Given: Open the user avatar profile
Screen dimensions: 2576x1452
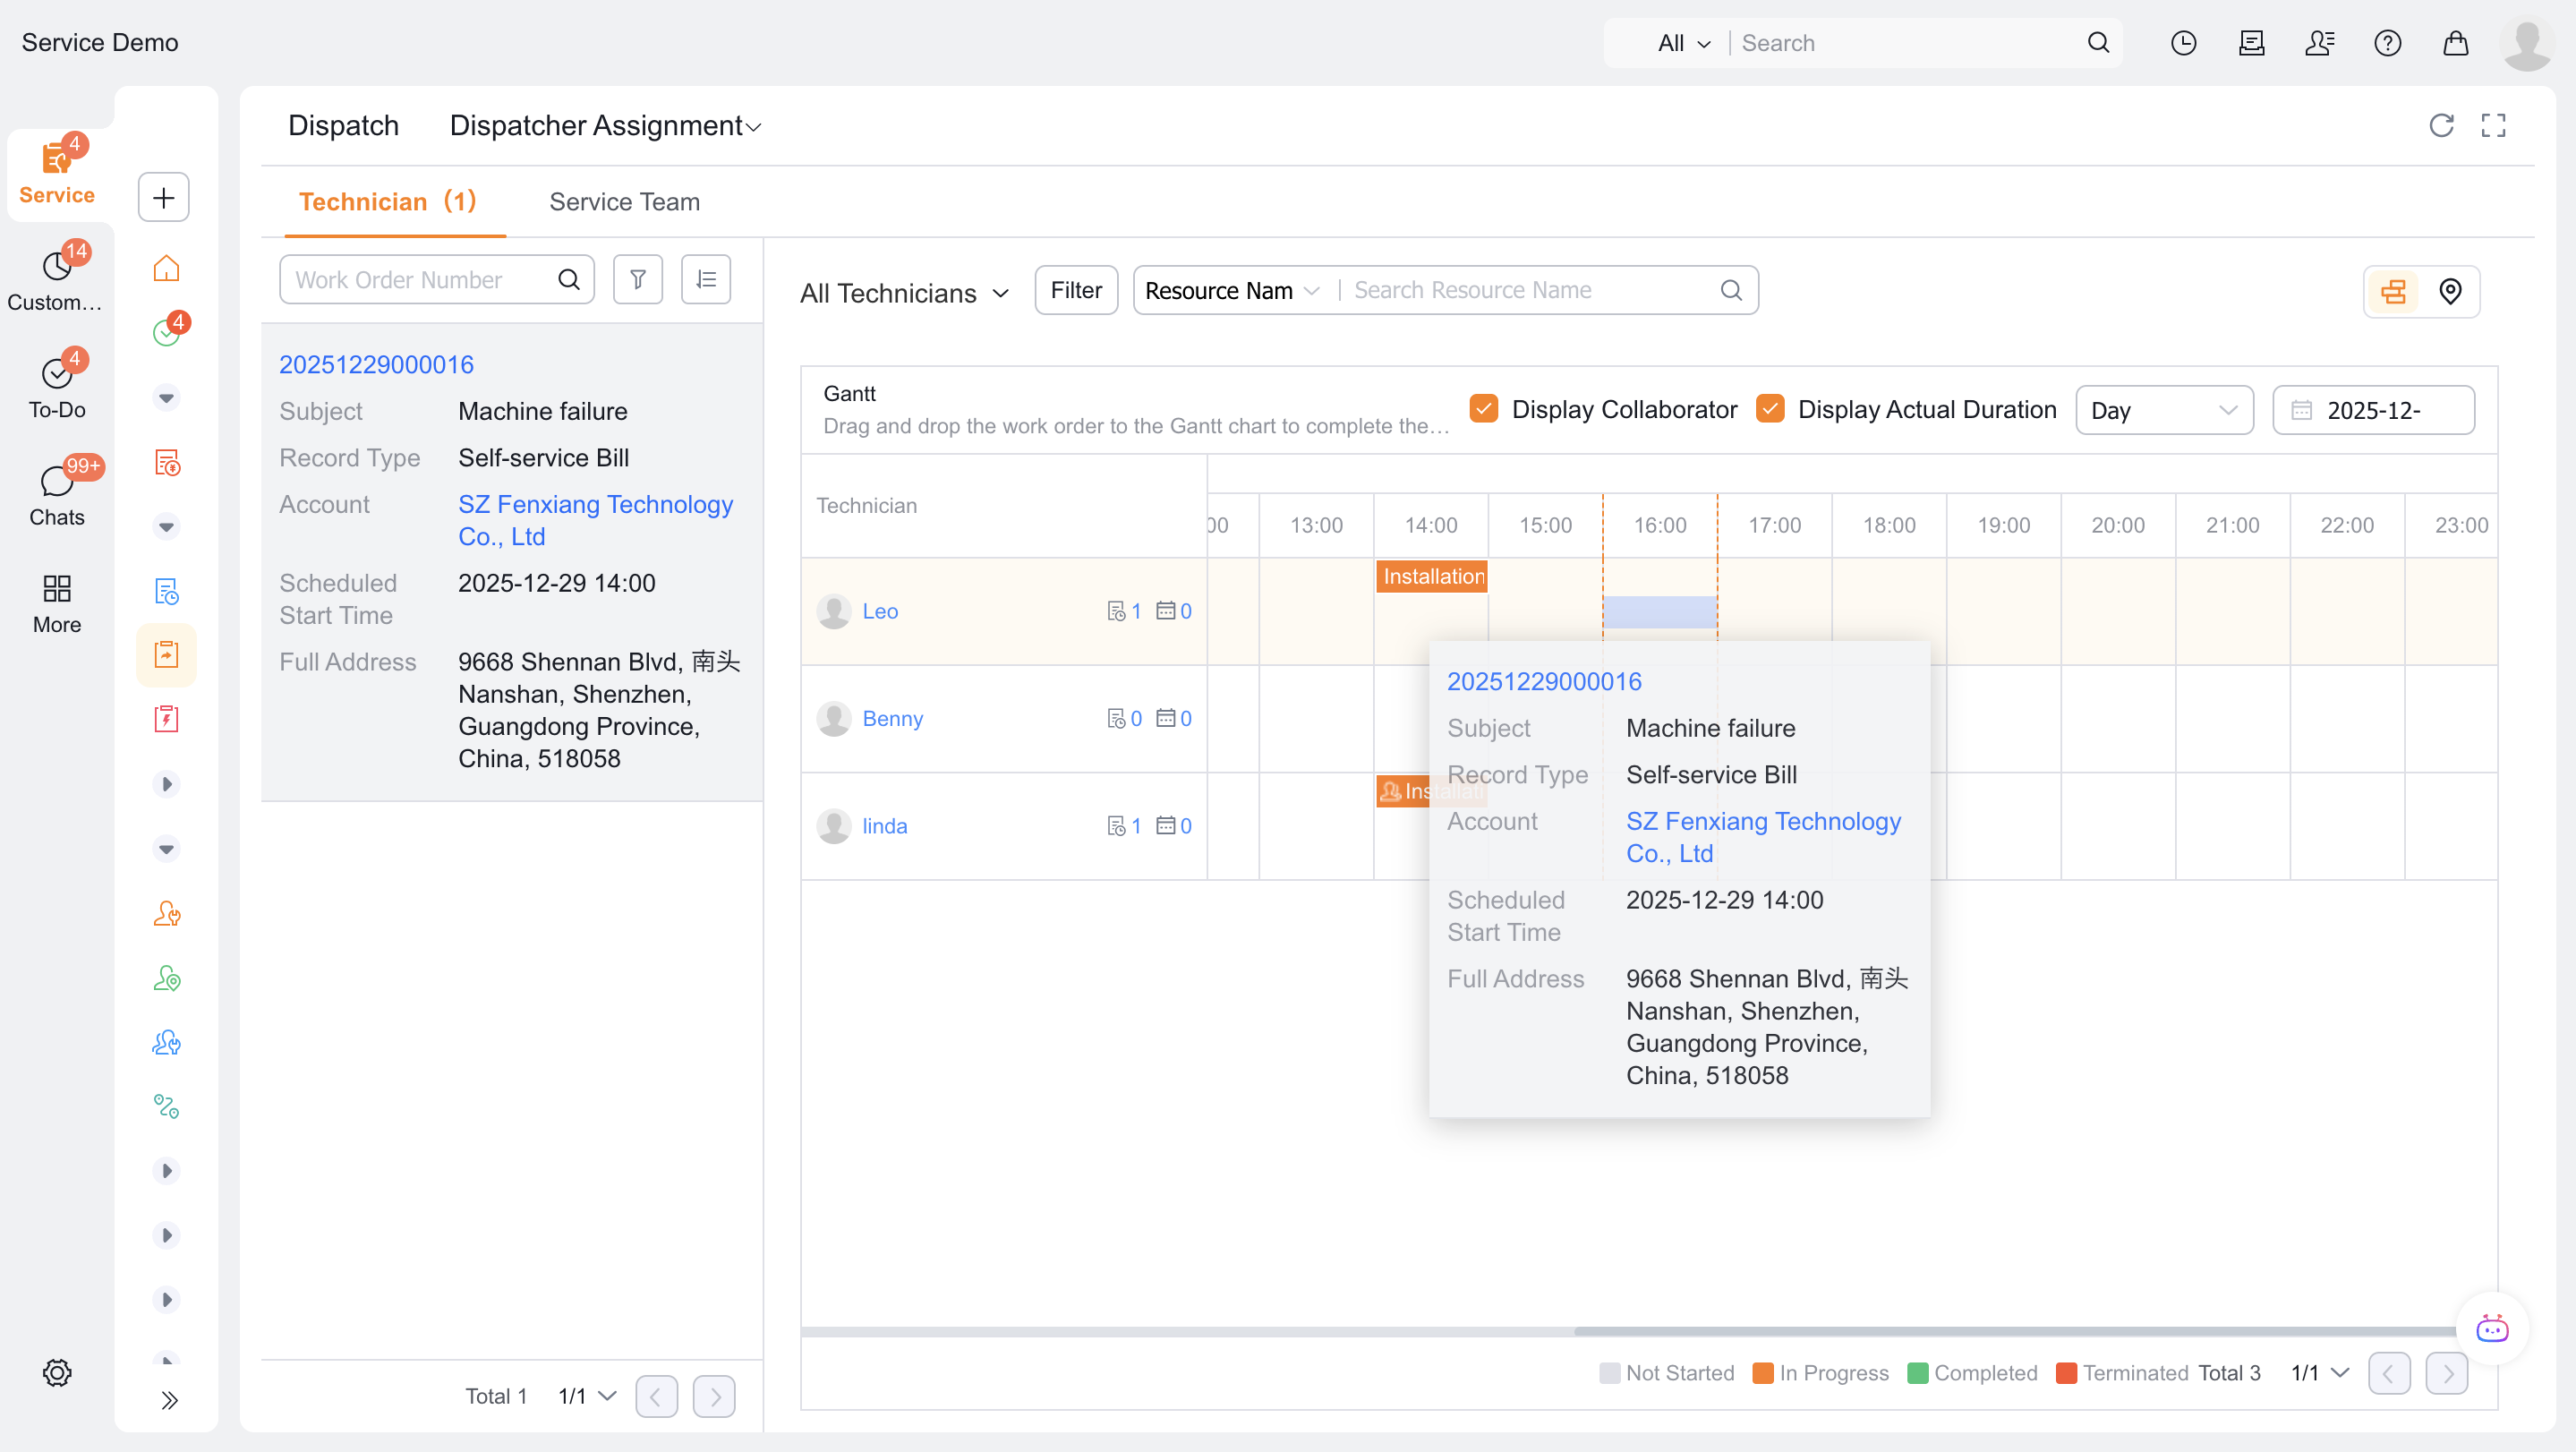Looking at the screenshot, I should pos(2526,43).
